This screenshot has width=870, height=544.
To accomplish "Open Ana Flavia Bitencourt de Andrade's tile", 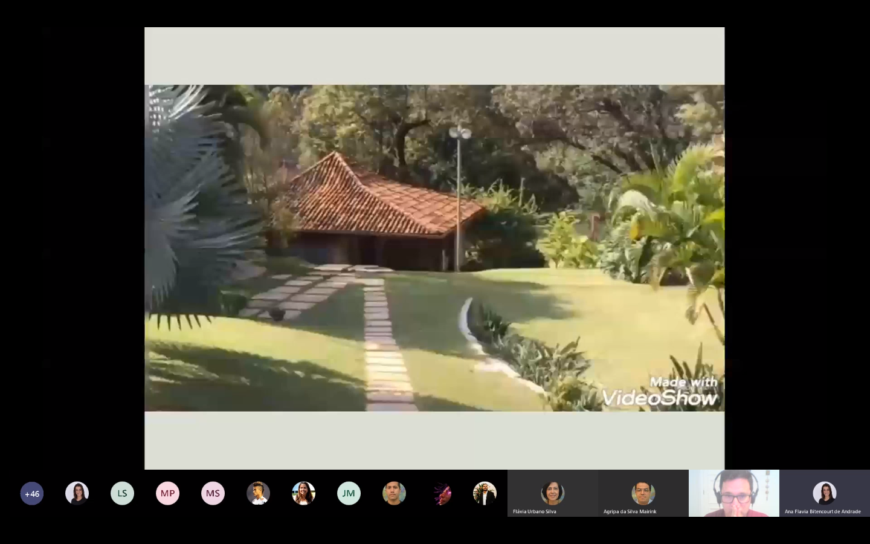I will point(824,491).
